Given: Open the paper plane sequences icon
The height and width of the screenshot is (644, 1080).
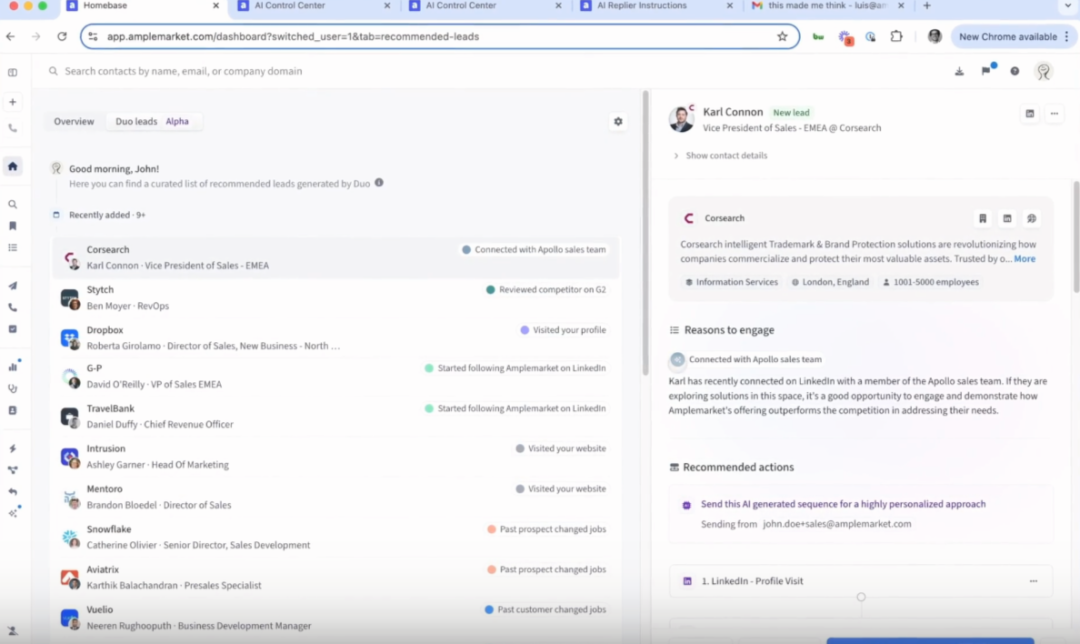Looking at the screenshot, I should click(x=12, y=286).
